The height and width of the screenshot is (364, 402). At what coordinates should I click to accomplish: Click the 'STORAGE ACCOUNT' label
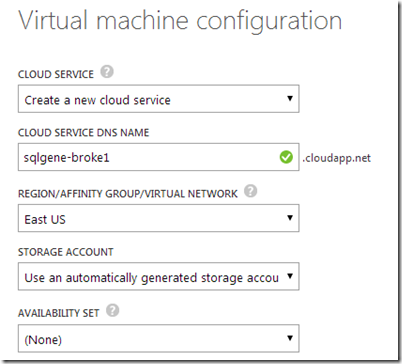66,252
